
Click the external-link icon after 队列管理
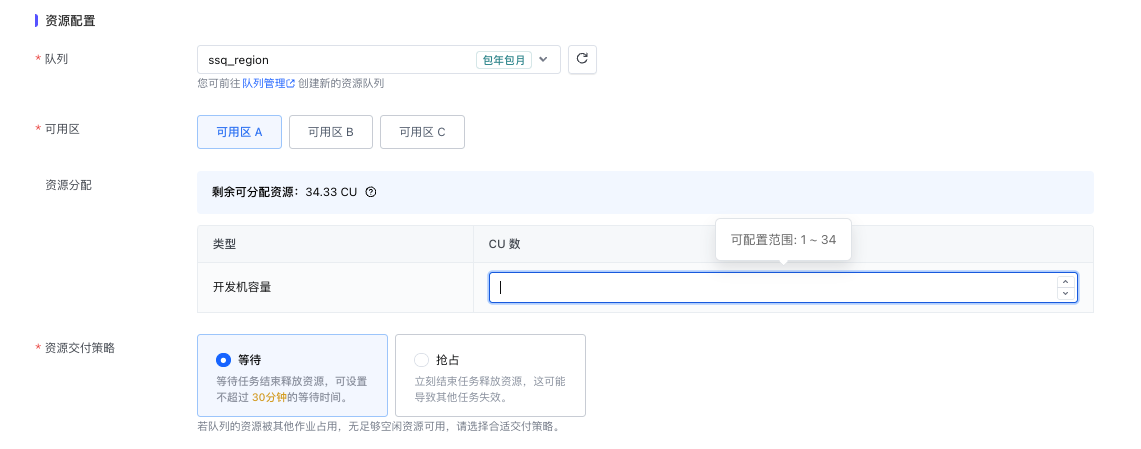[291, 84]
